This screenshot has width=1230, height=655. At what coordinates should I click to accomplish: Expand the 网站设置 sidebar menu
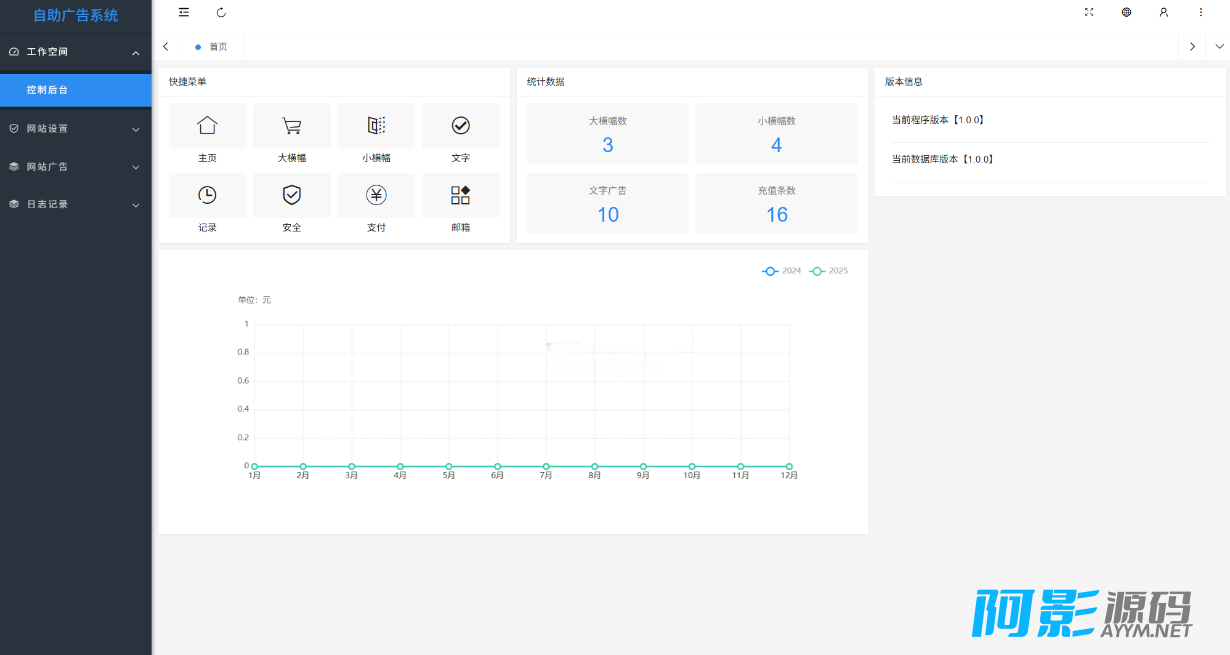(75, 128)
